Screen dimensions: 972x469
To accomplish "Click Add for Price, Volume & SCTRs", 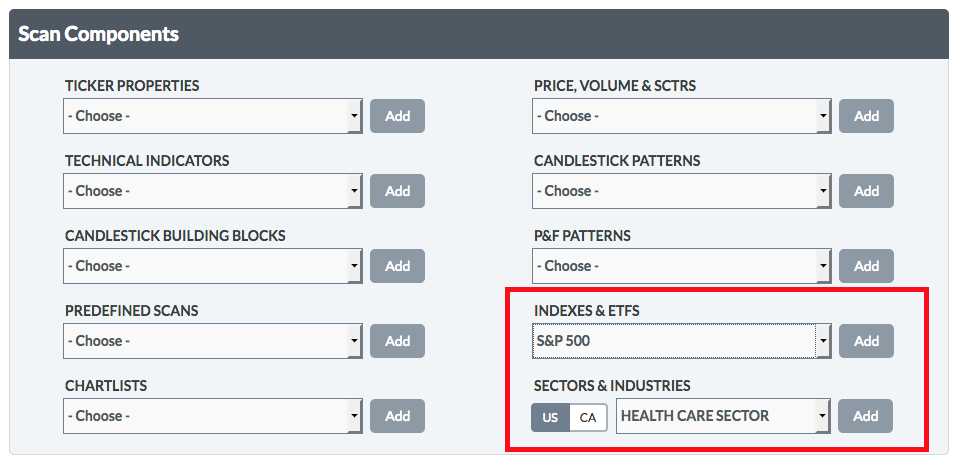I will tap(866, 116).
